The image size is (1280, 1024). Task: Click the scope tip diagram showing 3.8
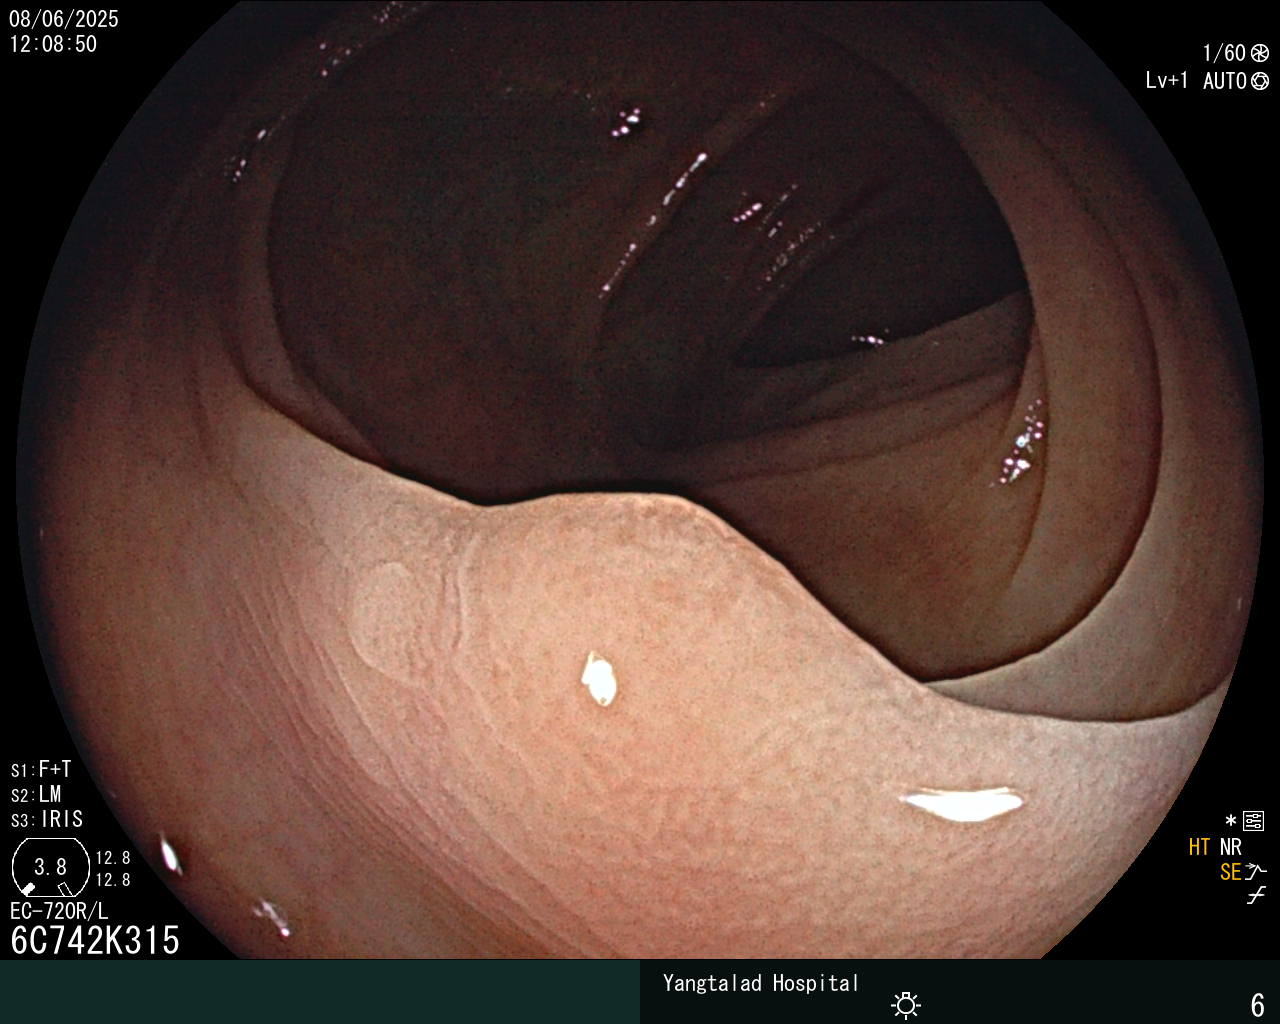(x=49, y=867)
